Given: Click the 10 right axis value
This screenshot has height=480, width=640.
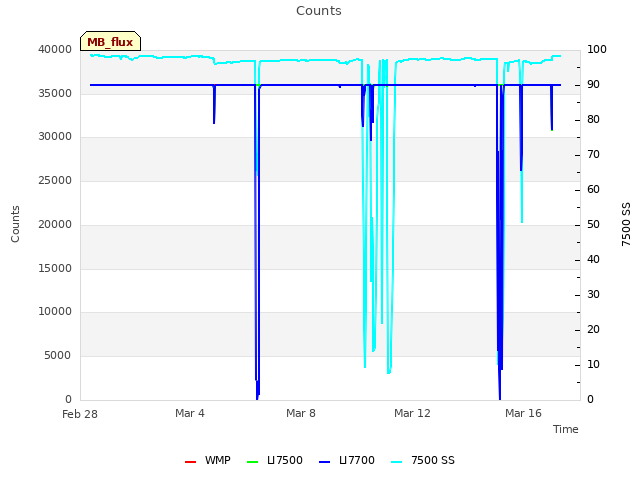Looking at the screenshot, I should 593,364.
